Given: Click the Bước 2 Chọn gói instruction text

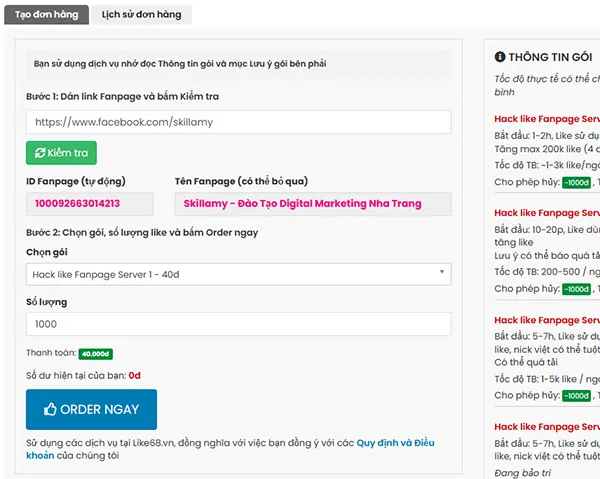Looking at the screenshot, I should click(x=142, y=233).
